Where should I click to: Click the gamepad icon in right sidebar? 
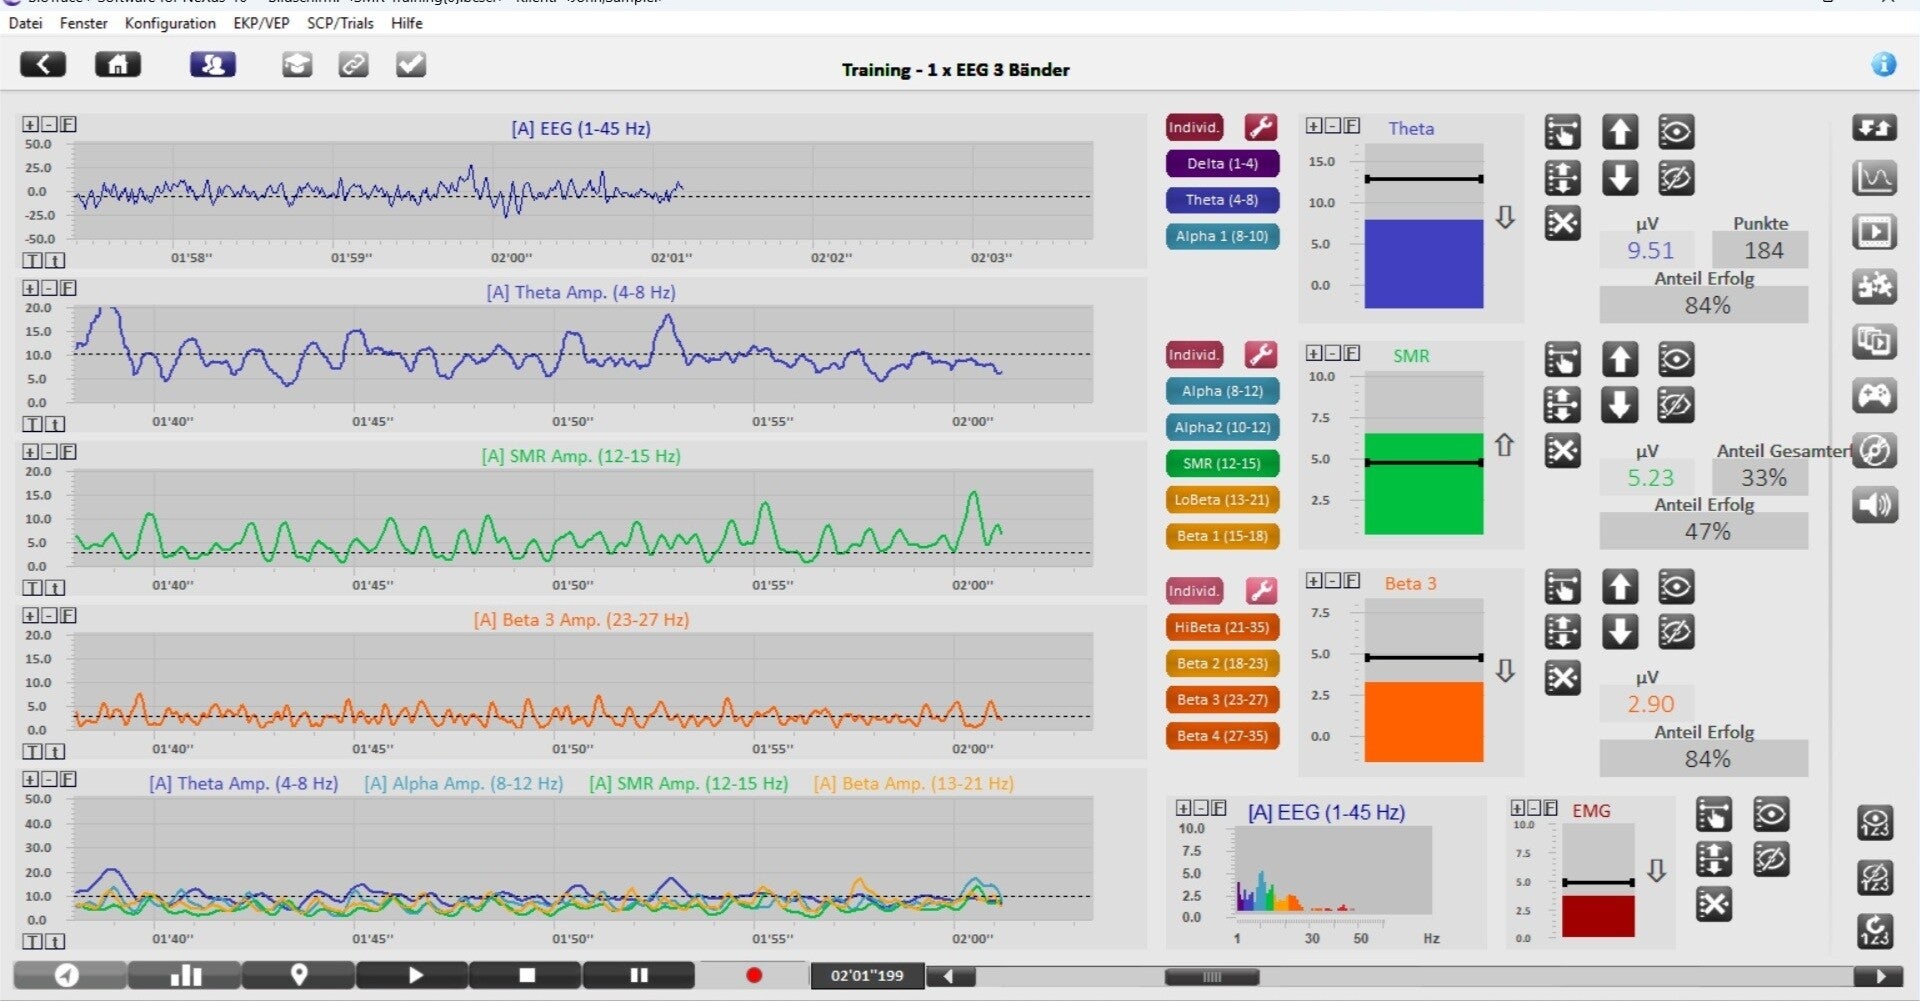click(1874, 395)
